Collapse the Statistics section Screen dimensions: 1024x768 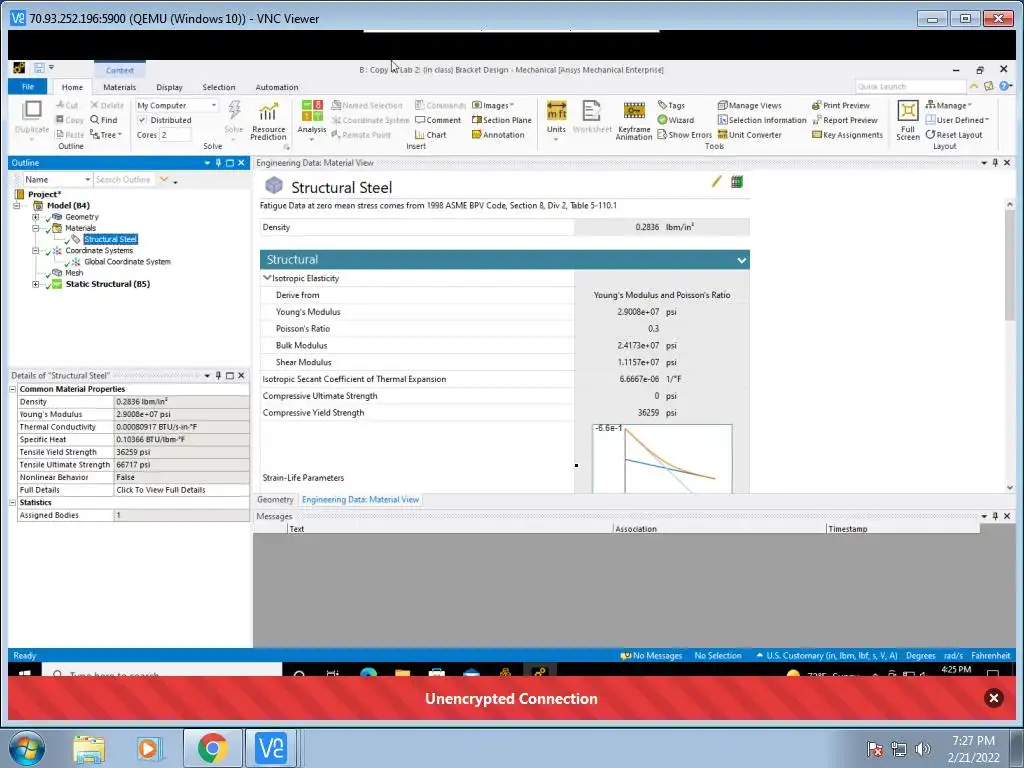coord(12,503)
